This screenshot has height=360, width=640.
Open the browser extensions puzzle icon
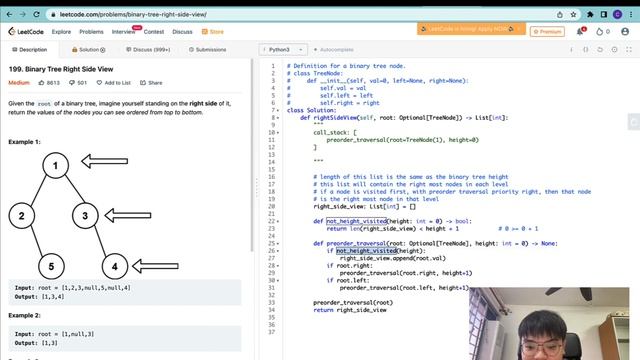pyautogui.click(x=590, y=14)
